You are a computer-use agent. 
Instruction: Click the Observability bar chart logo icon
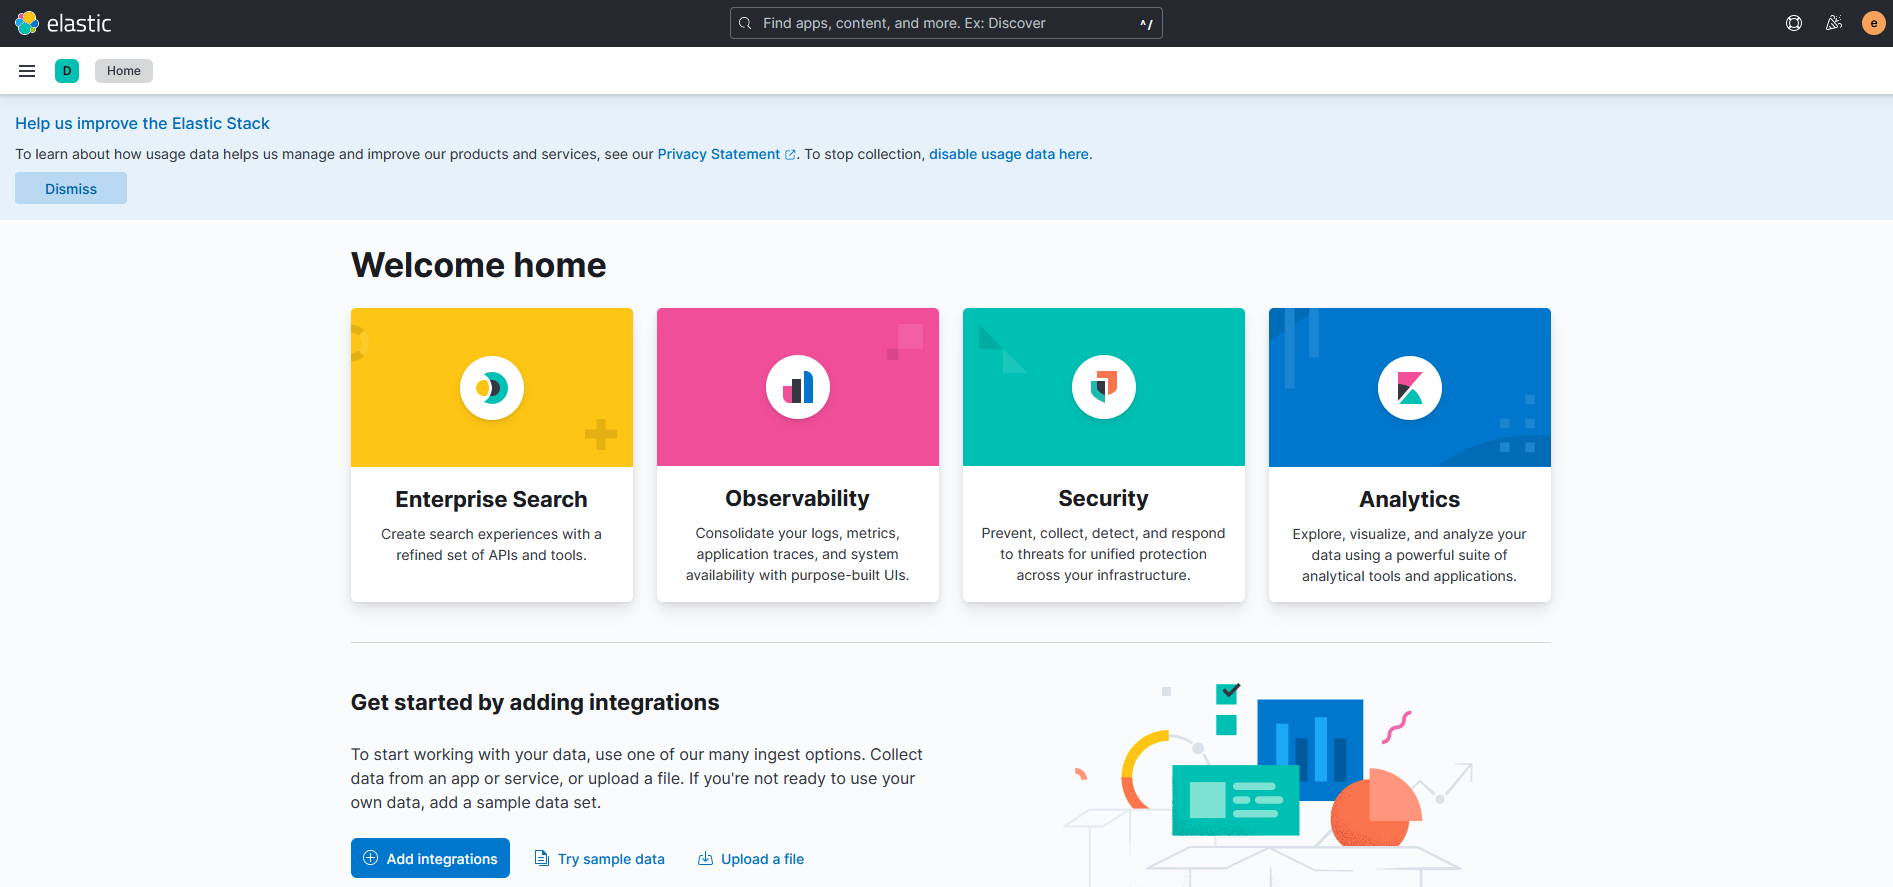(798, 387)
